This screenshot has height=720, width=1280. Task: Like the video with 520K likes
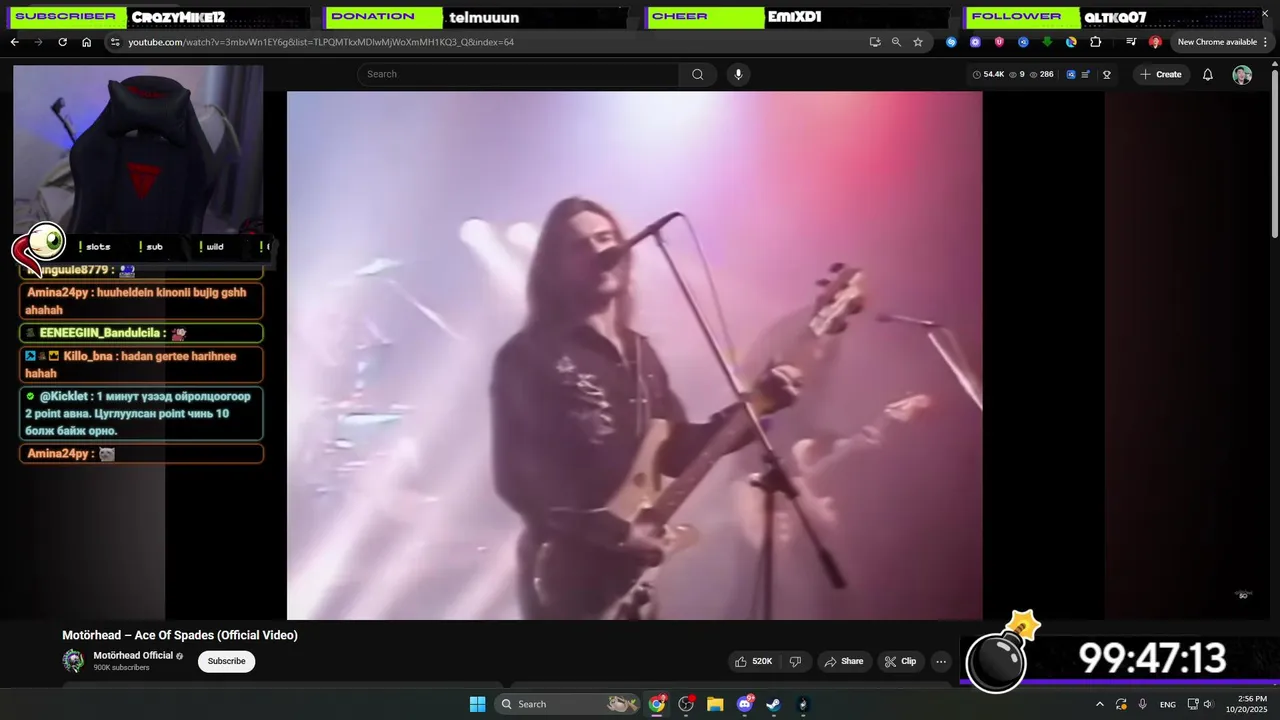point(753,661)
